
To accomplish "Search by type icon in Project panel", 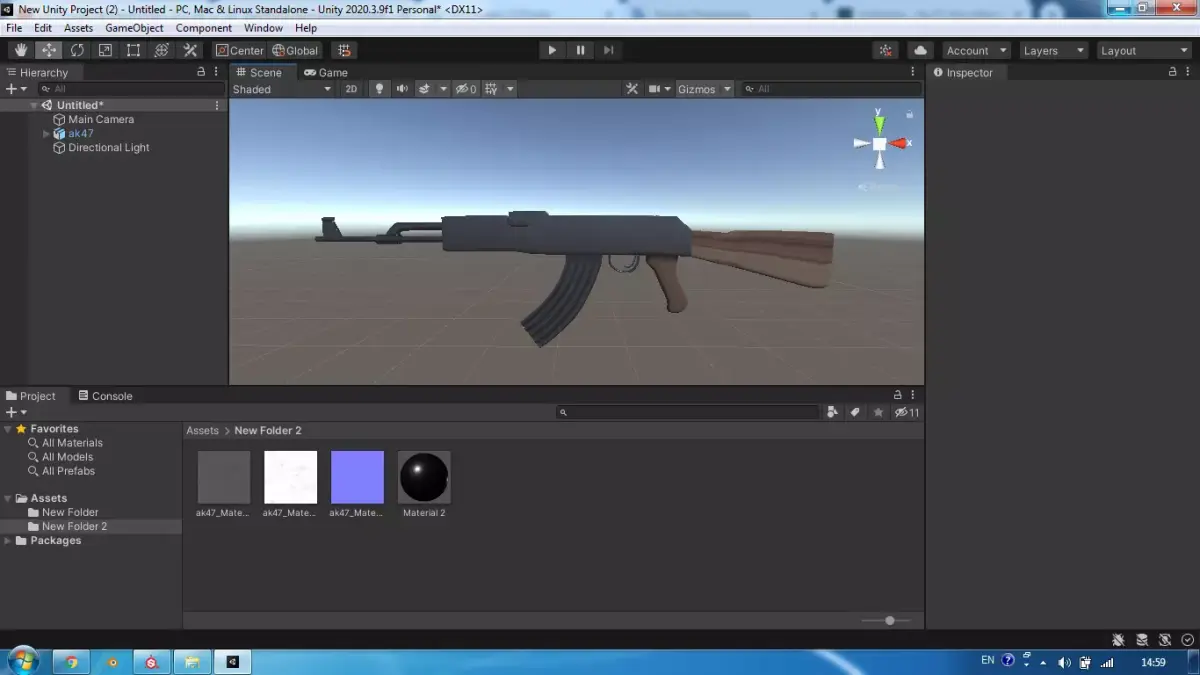I will point(832,412).
